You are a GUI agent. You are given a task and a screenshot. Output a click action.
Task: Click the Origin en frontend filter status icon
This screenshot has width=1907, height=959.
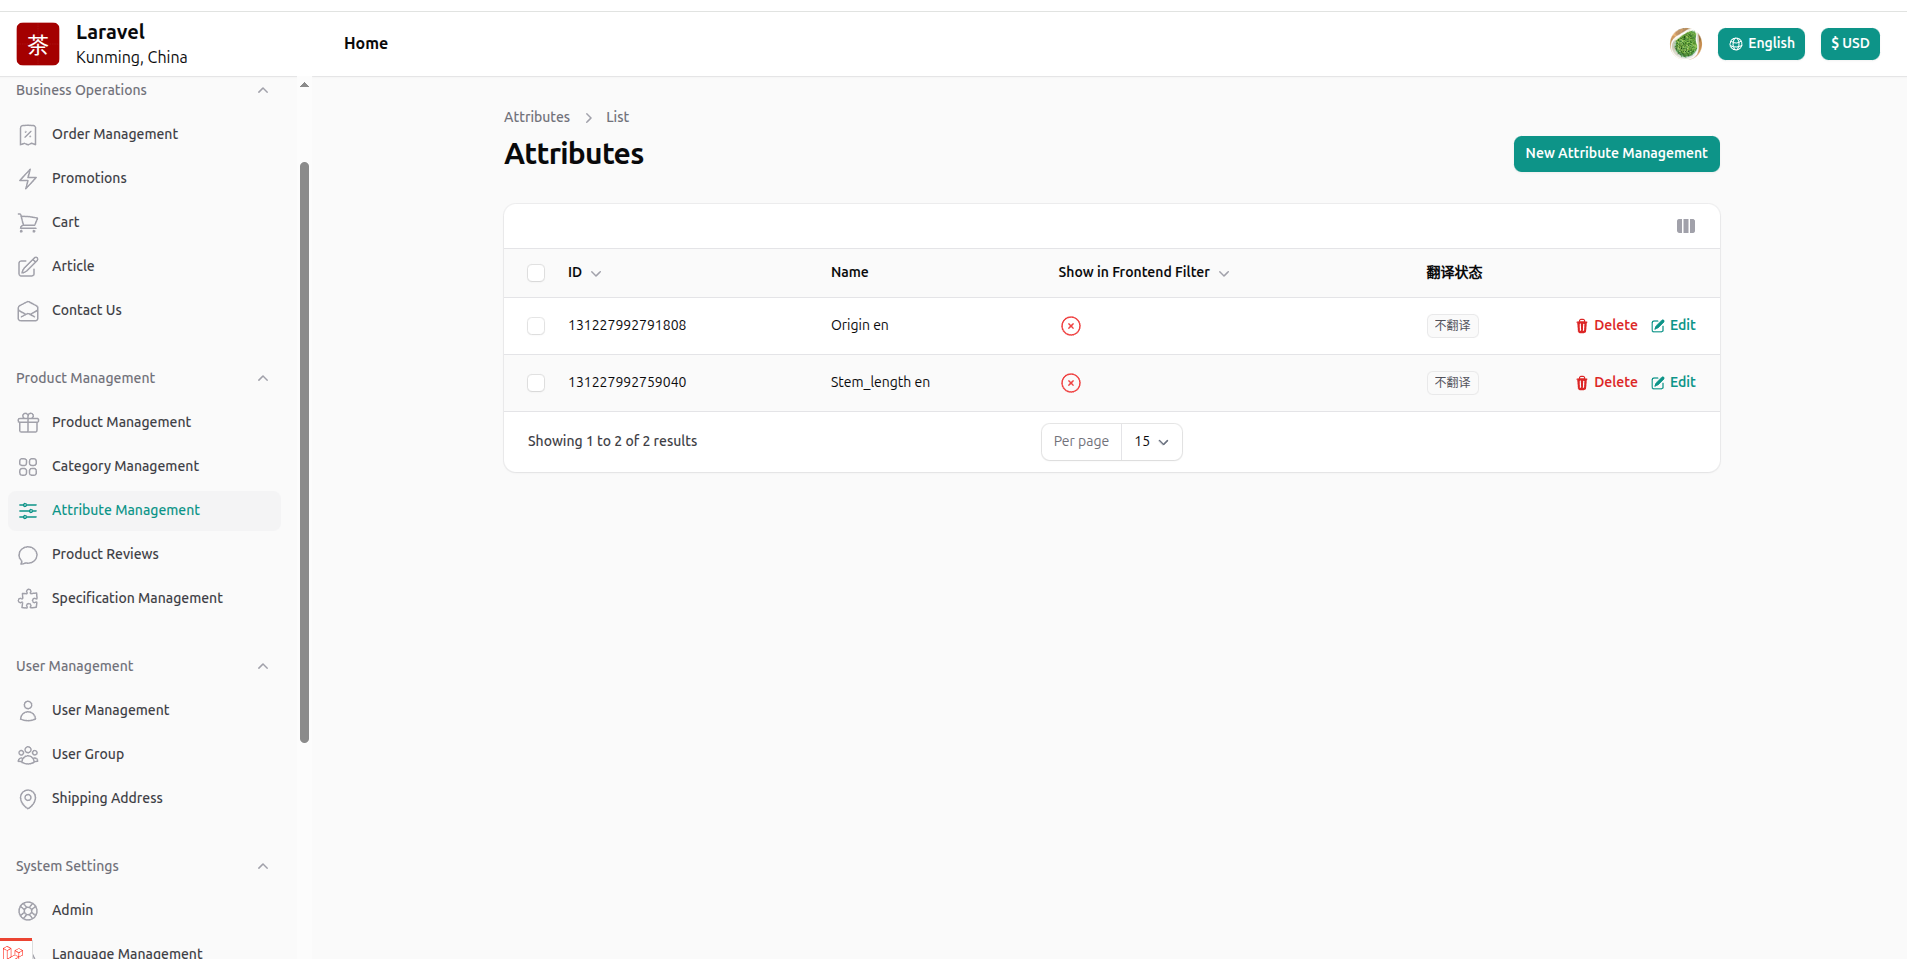[x=1070, y=326]
